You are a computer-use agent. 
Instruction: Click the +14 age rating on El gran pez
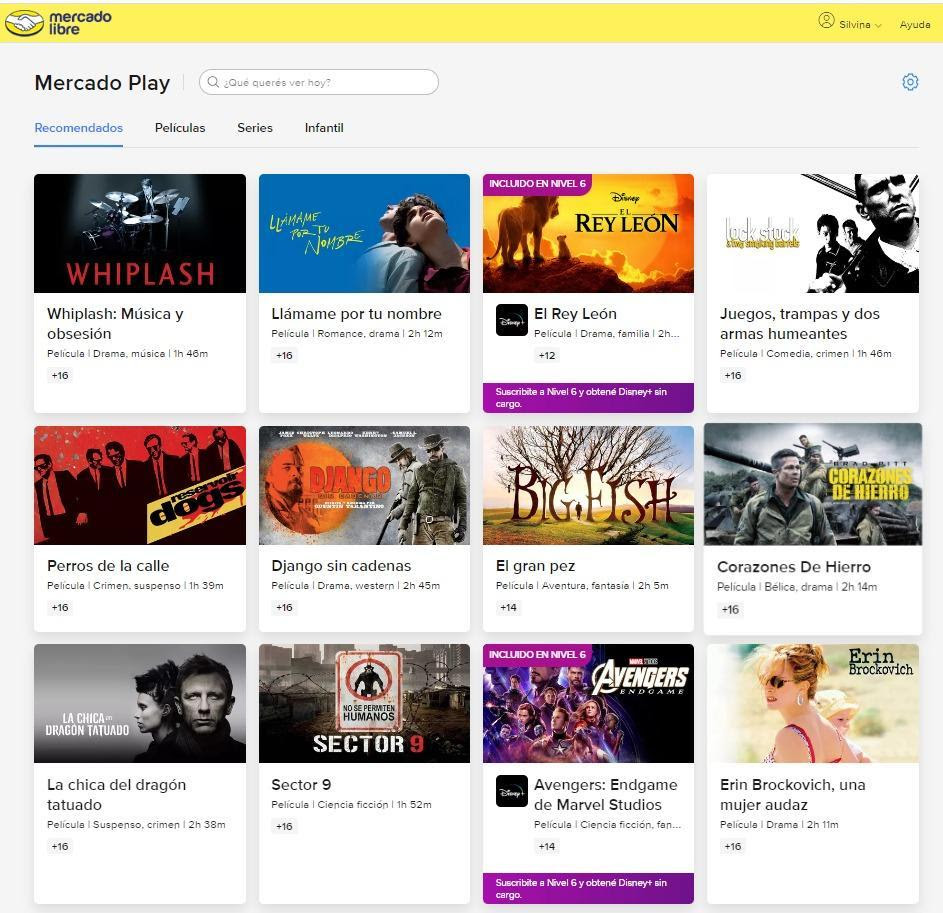508,607
